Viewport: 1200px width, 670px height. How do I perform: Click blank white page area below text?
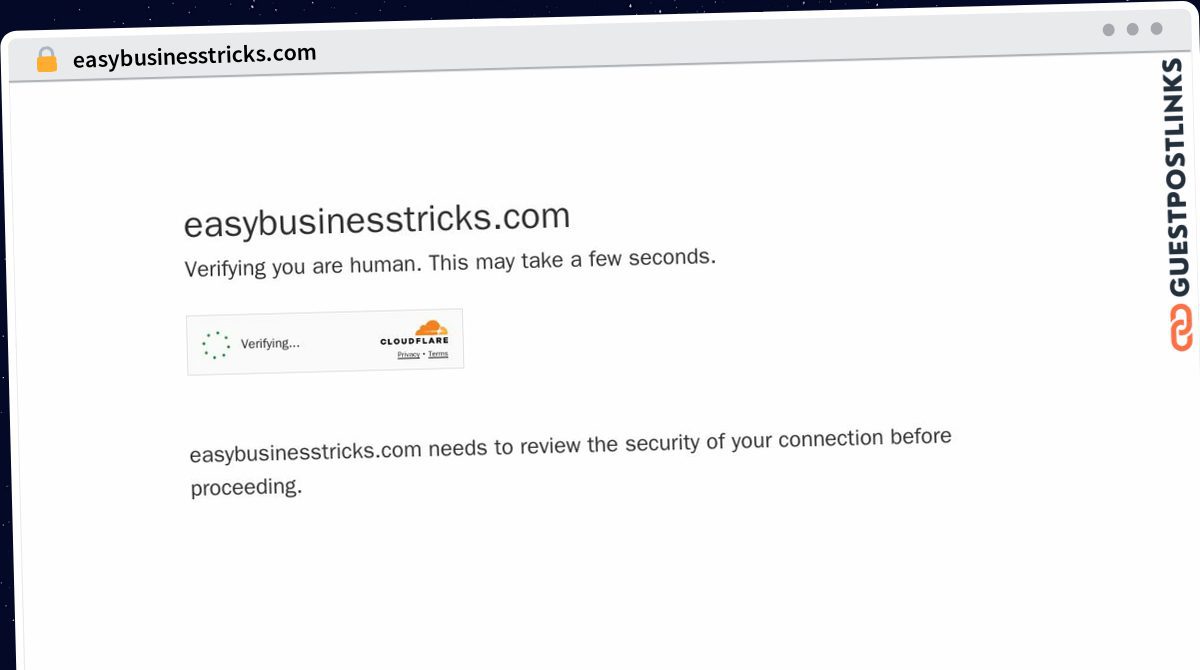pyautogui.click(x=600, y=590)
